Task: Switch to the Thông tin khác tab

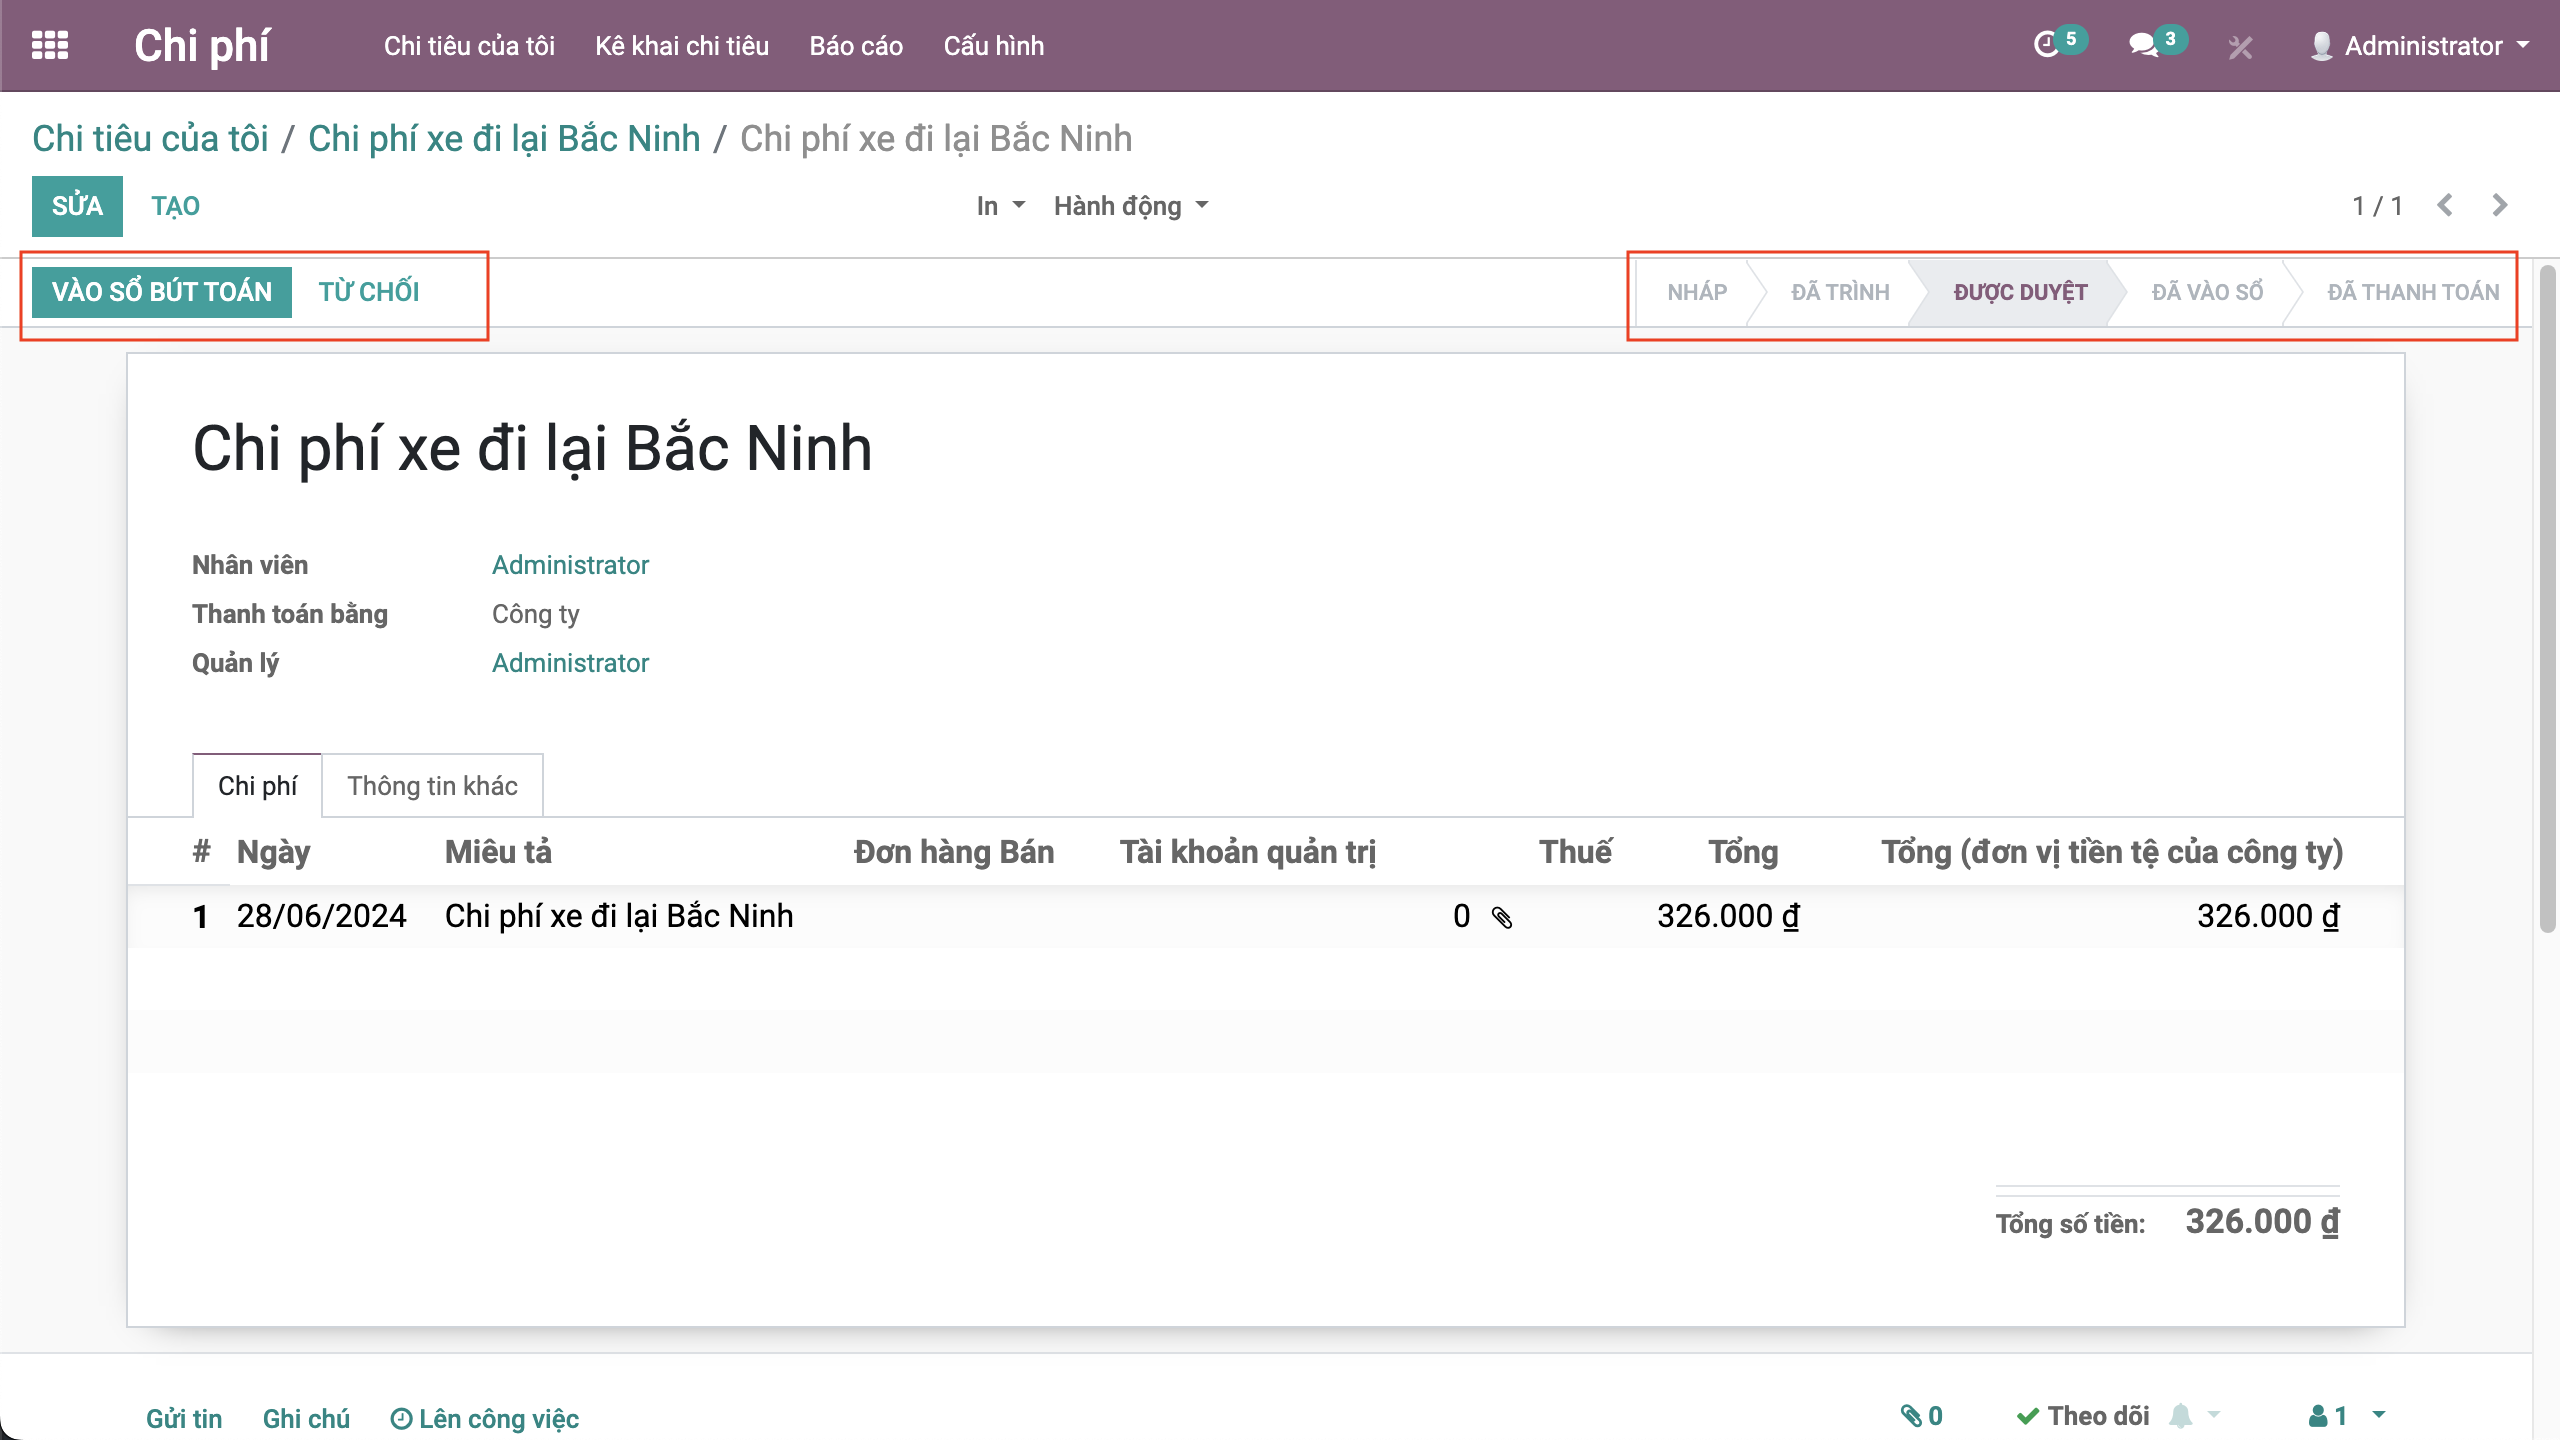Action: pos(432,786)
